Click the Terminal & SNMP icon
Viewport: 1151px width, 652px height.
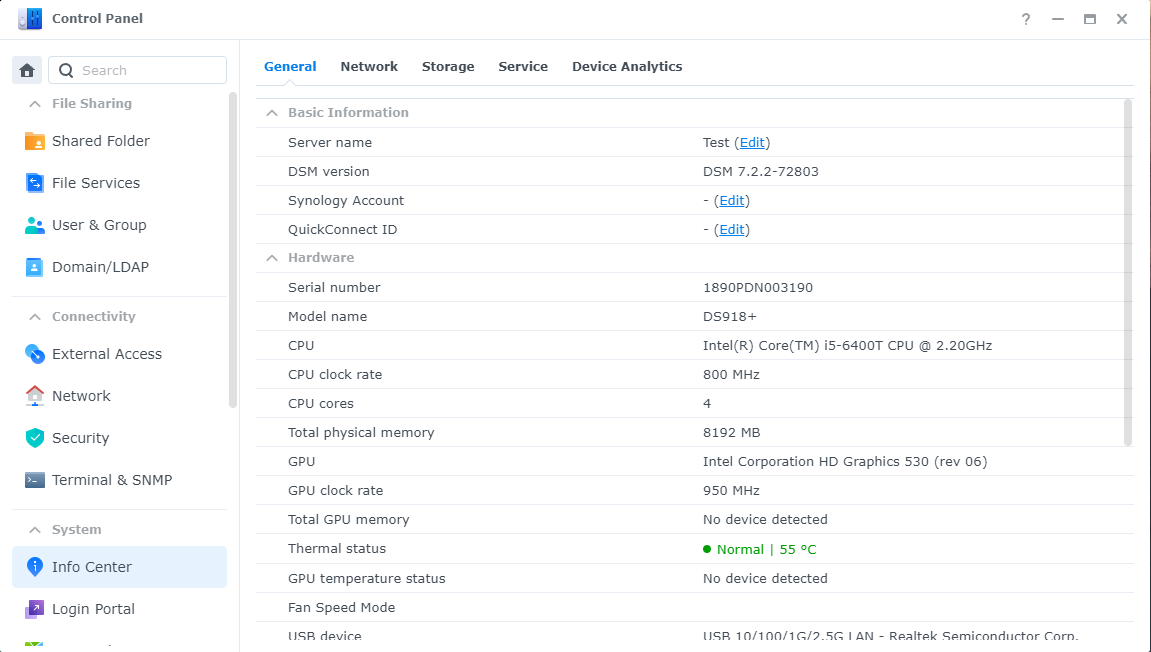tap(35, 480)
